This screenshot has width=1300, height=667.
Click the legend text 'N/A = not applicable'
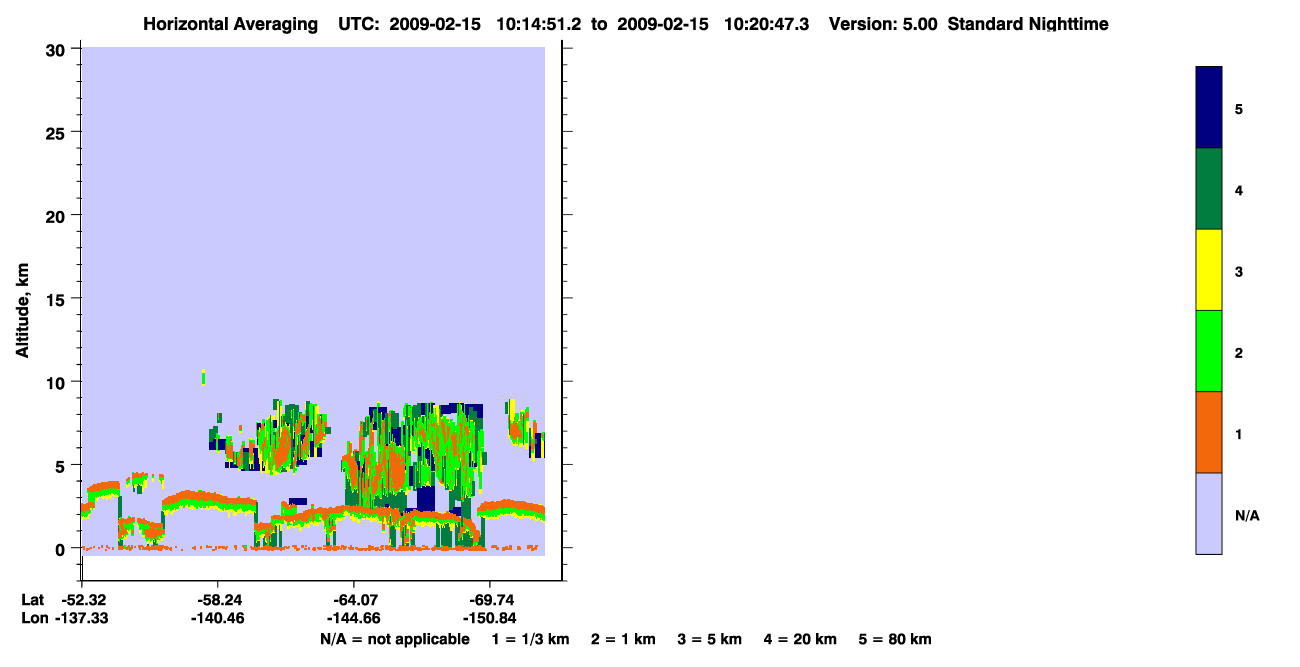tap(394, 640)
